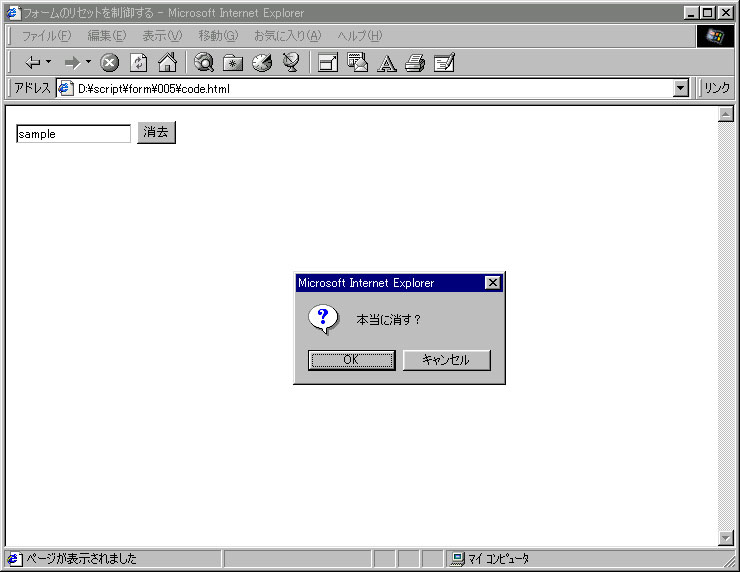Screen dimensions: 740x572
Task: Toggle the Fullscreen toolbar icon
Action: 328,62
